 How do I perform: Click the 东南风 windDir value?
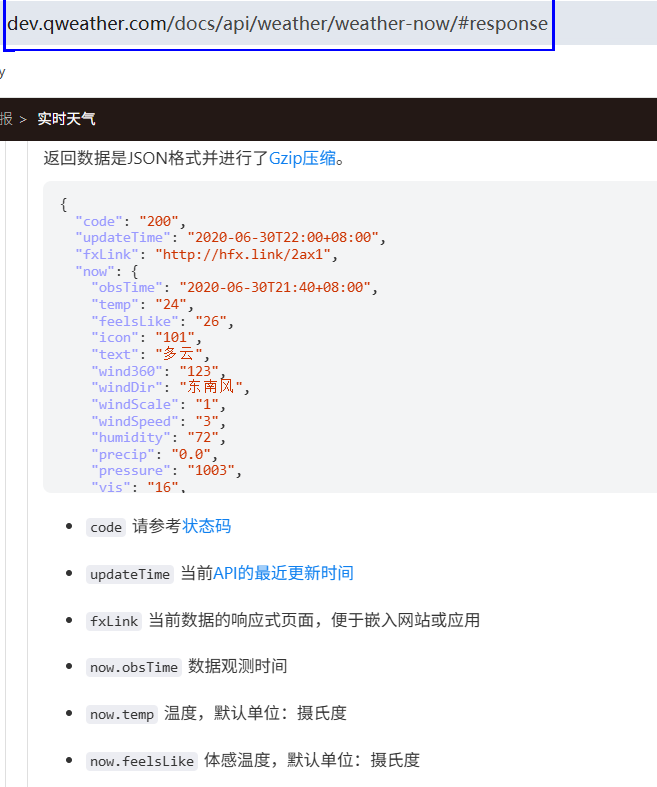(x=211, y=387)
